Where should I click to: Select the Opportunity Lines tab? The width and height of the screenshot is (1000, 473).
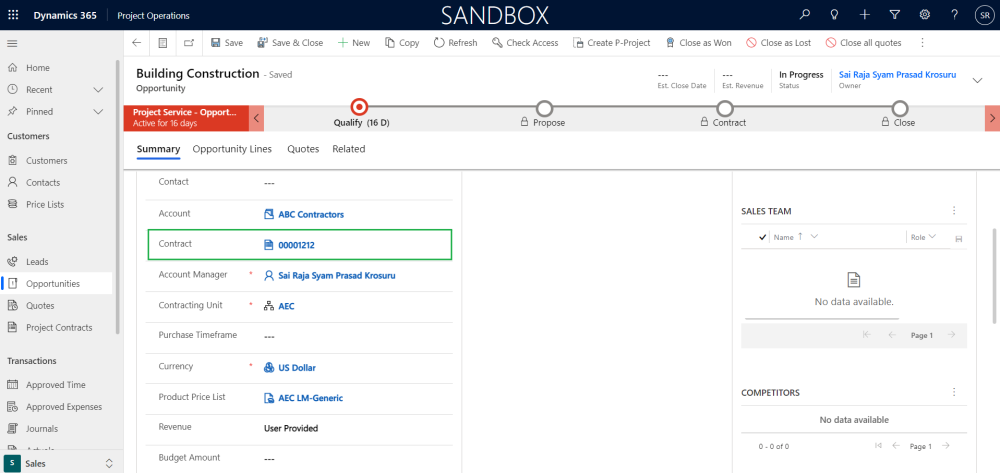[x=232, y=149]
